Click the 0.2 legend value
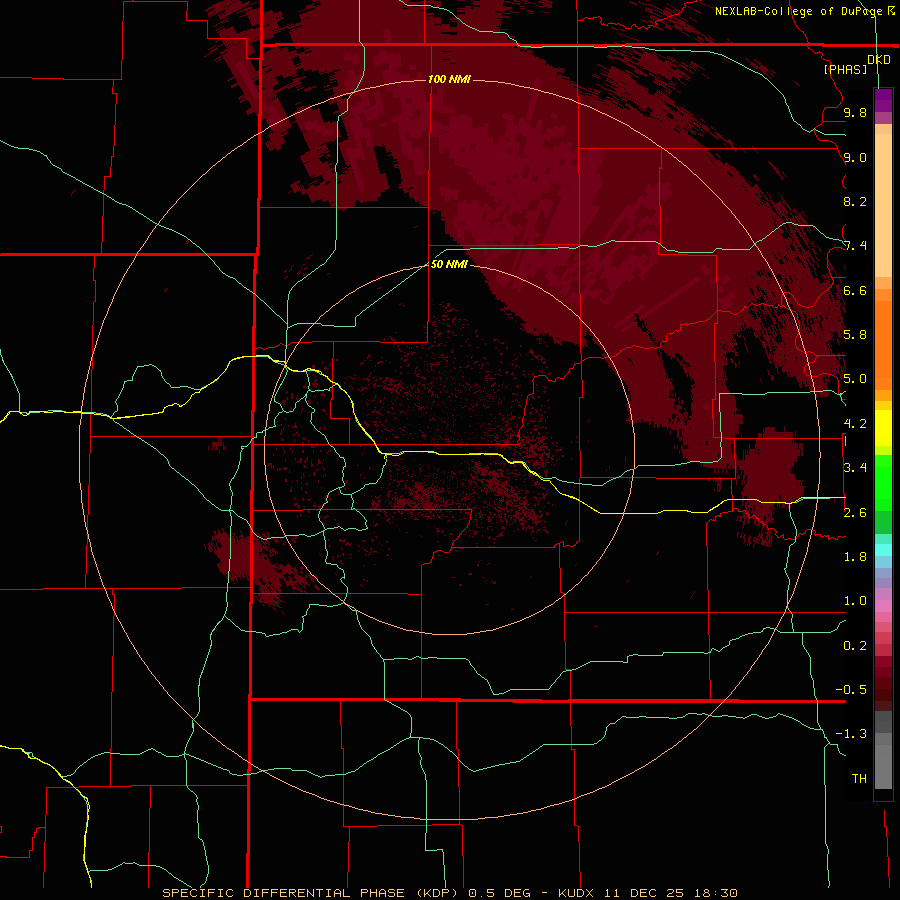The width and height of the screenshot is (900, 900). coord(855,646)
